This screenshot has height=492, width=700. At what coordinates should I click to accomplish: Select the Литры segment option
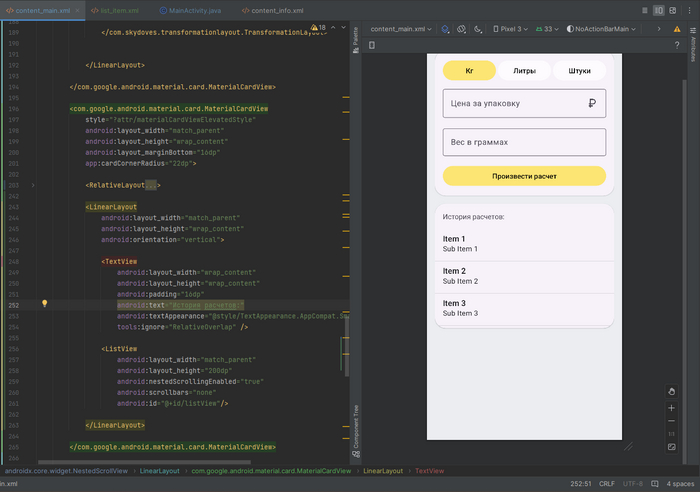click(524, 71)
